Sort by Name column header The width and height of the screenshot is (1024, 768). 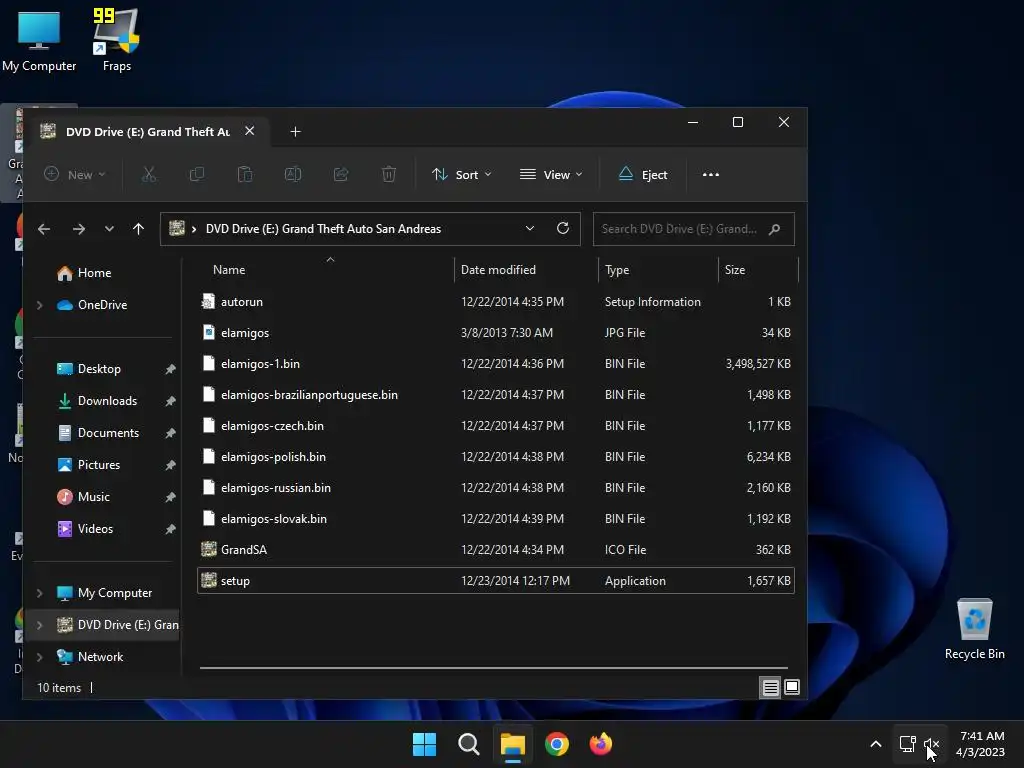click(x=229, y=270)
